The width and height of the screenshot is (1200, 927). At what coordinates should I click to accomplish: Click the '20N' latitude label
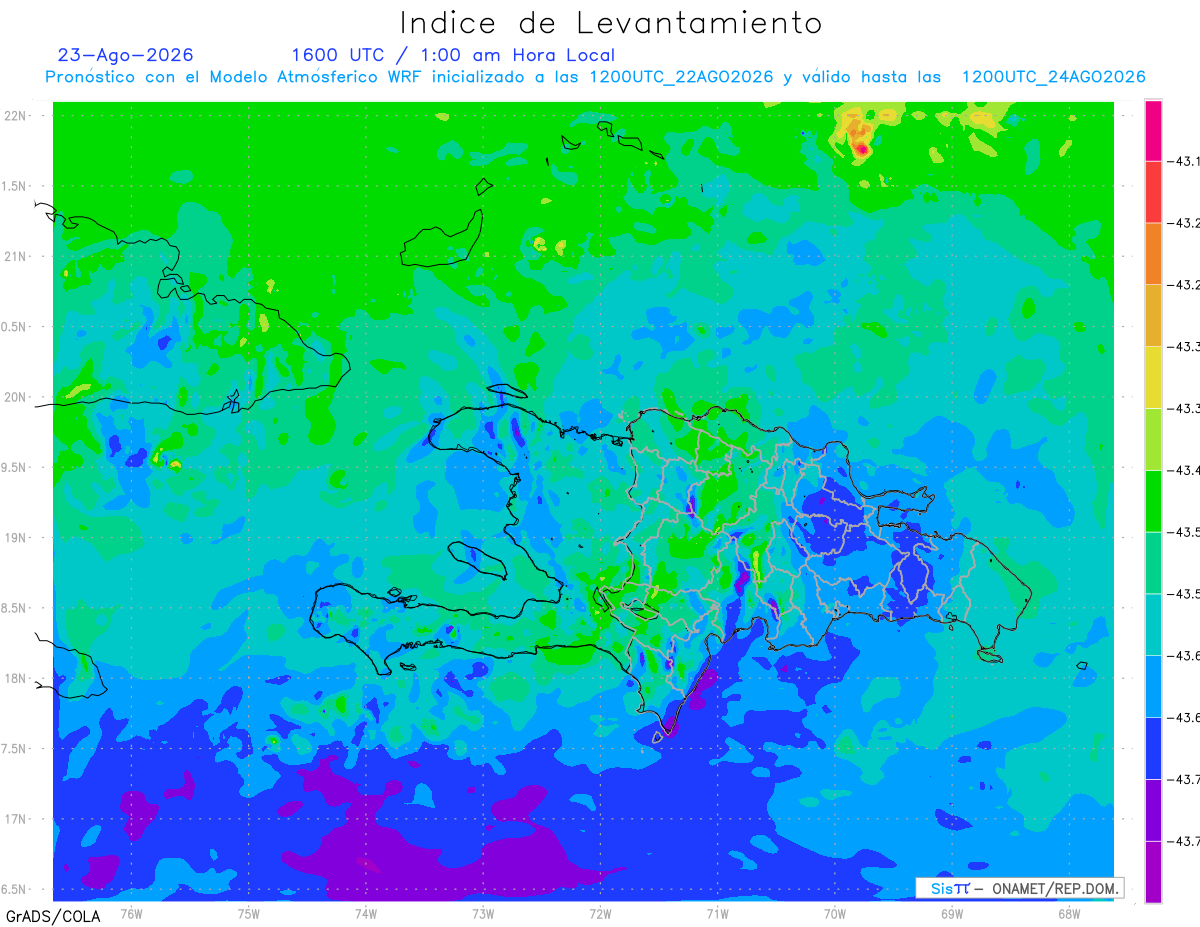[16, 397]
